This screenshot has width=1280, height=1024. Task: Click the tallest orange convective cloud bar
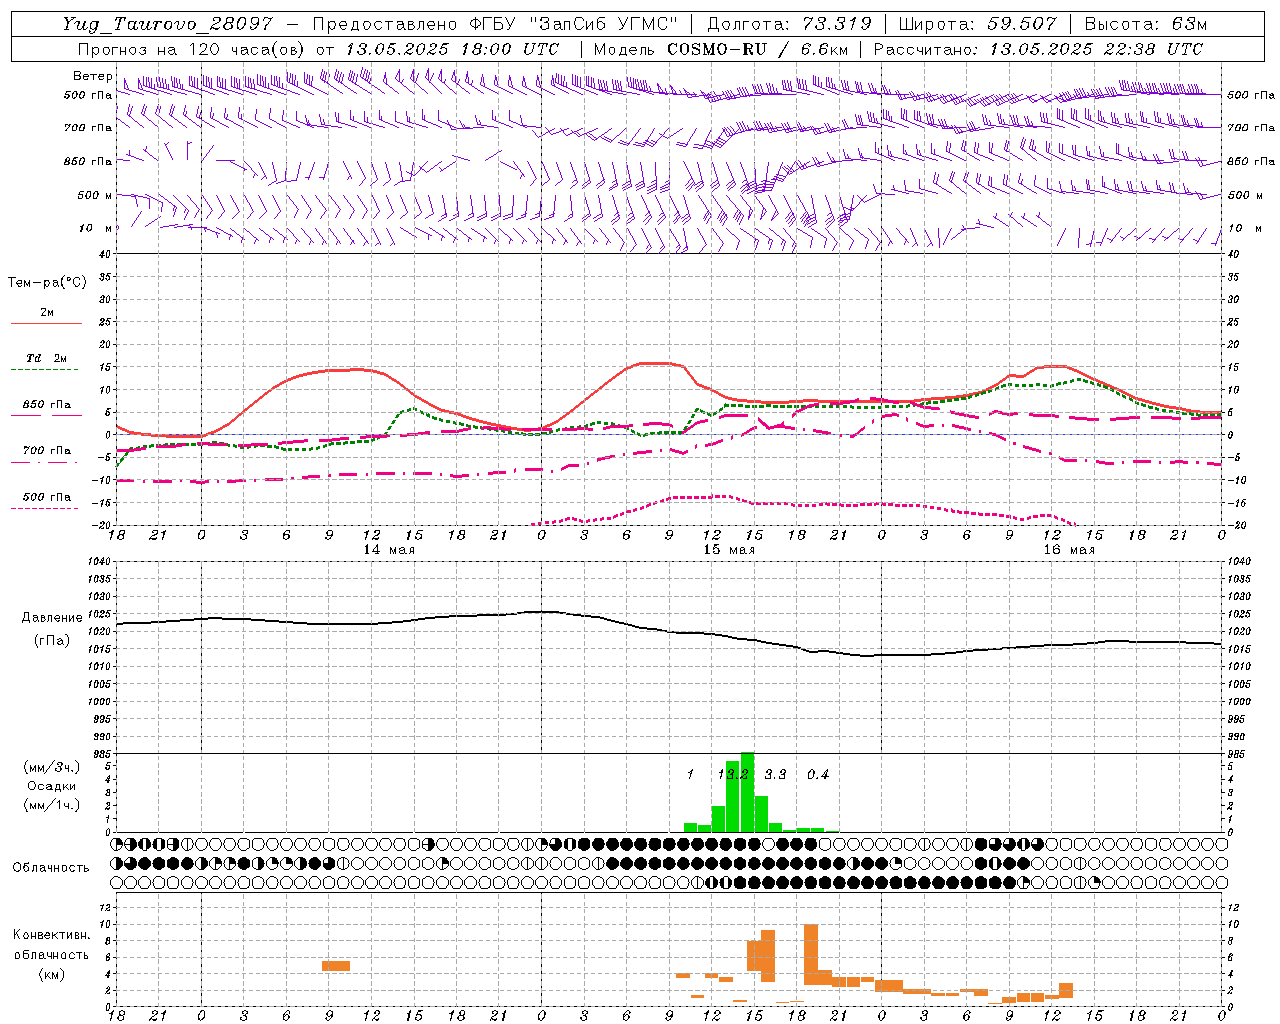(x=810, y=955)
